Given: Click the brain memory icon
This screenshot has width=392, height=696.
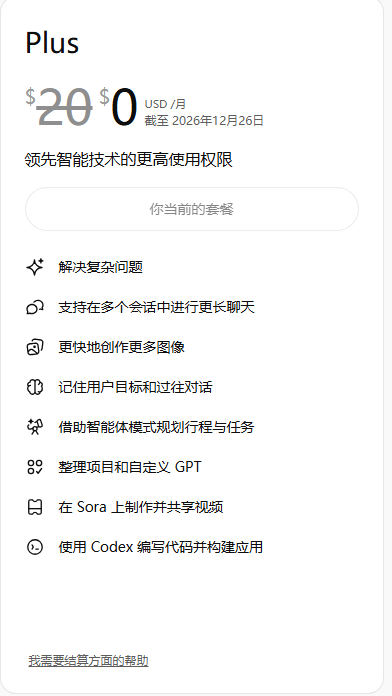Looking at the screenshot, I should (x=35, y=387).
